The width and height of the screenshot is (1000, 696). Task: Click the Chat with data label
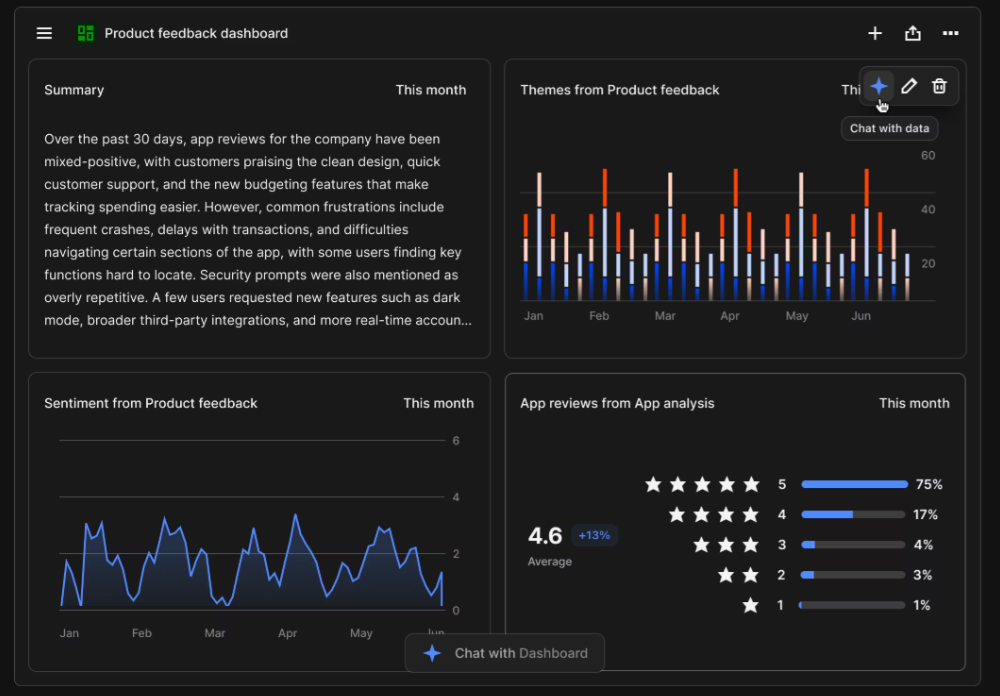tap(889, 128)
